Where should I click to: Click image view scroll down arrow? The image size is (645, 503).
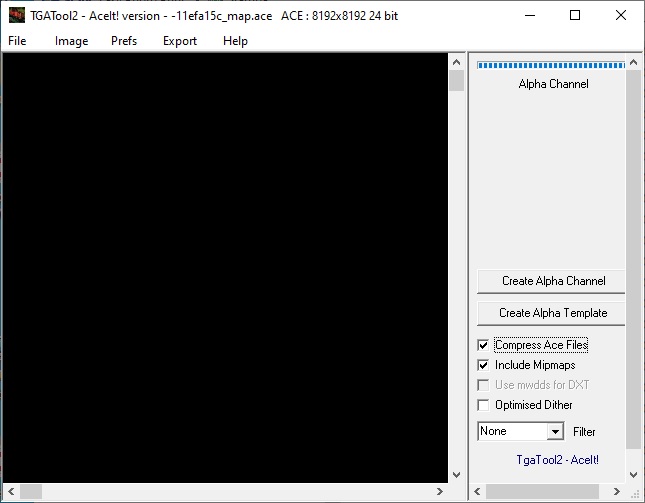point(457,474)
